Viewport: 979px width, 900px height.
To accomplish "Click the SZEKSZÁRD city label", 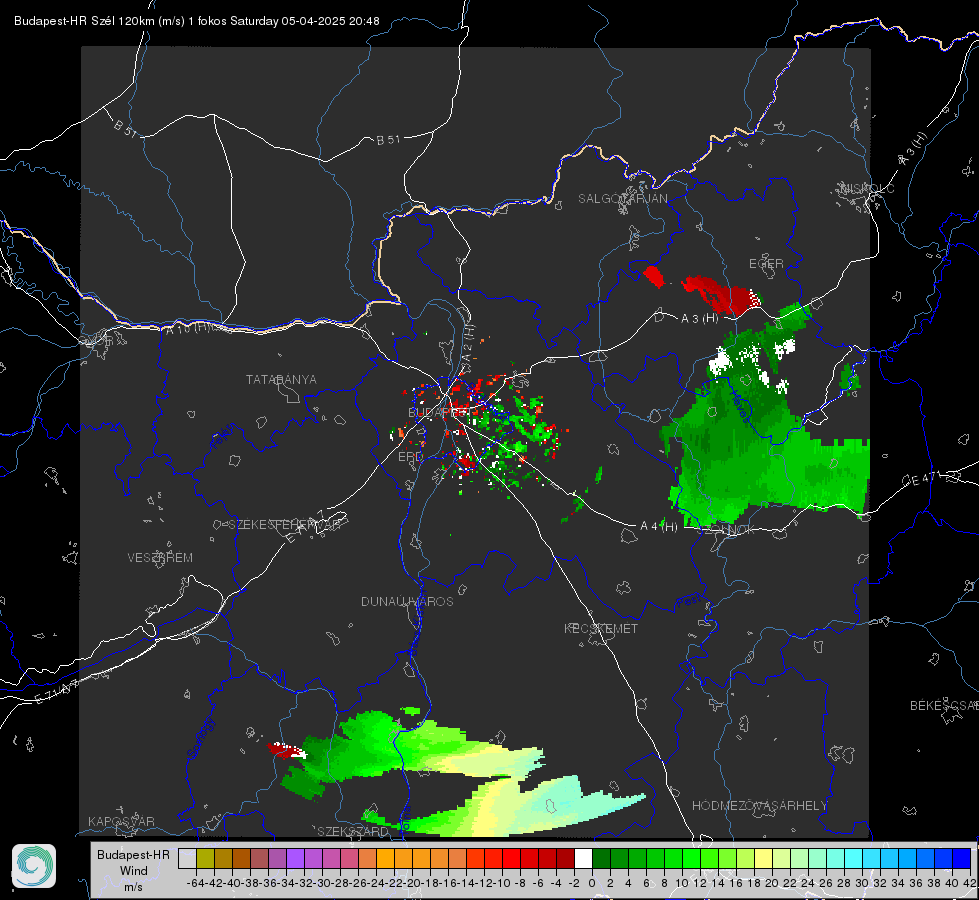I will (x=353, y=831).
